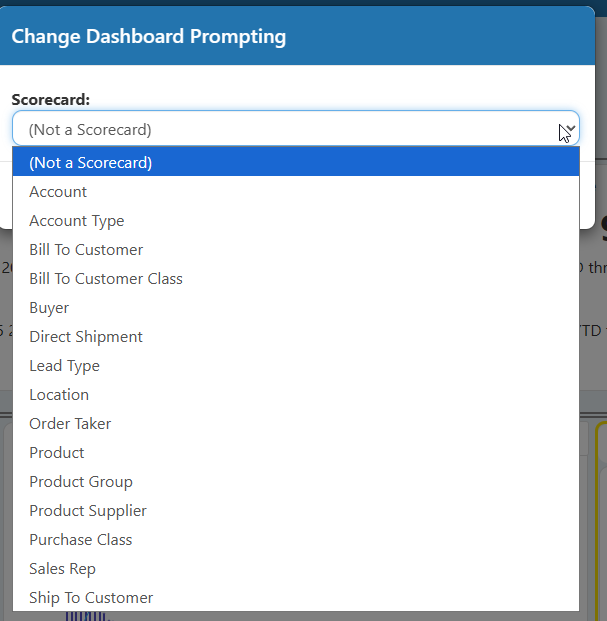Select the Order Taker option

296,423
